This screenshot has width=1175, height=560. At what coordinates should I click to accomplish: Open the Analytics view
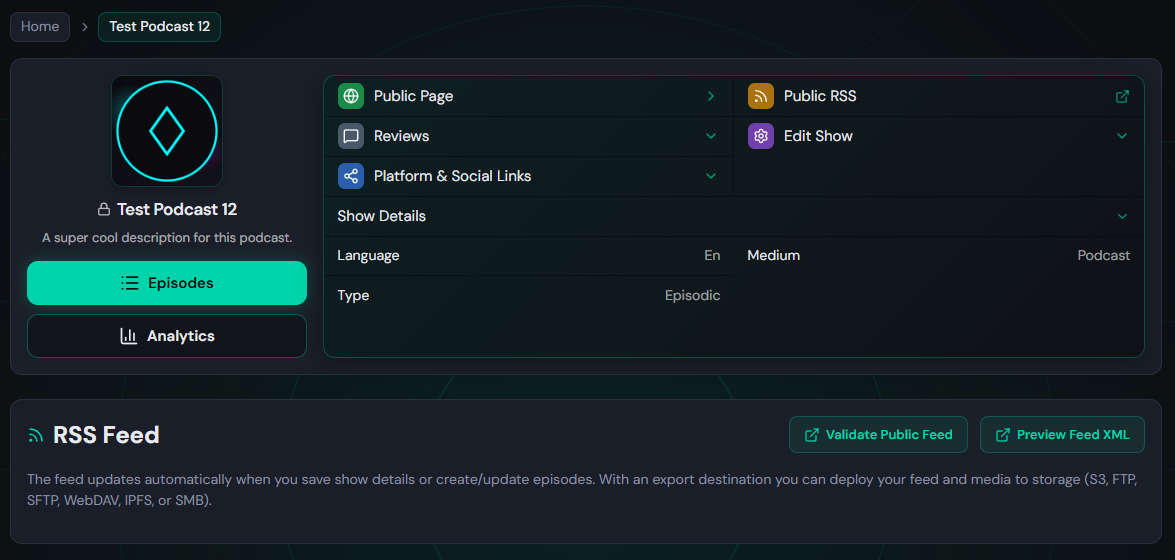(x=167, y=336)
